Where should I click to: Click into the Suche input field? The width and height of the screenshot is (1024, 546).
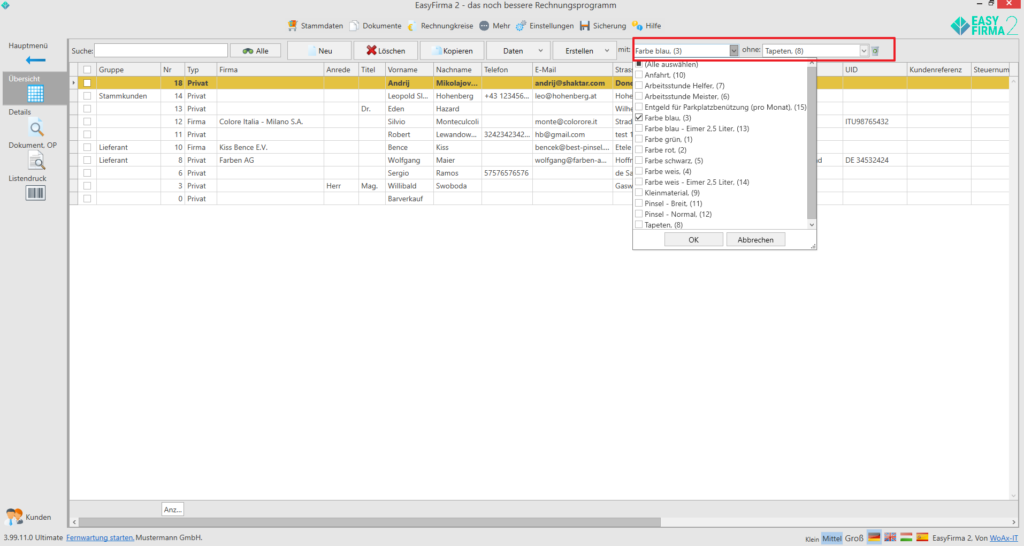pyautogui.click(x=161, y=50)
